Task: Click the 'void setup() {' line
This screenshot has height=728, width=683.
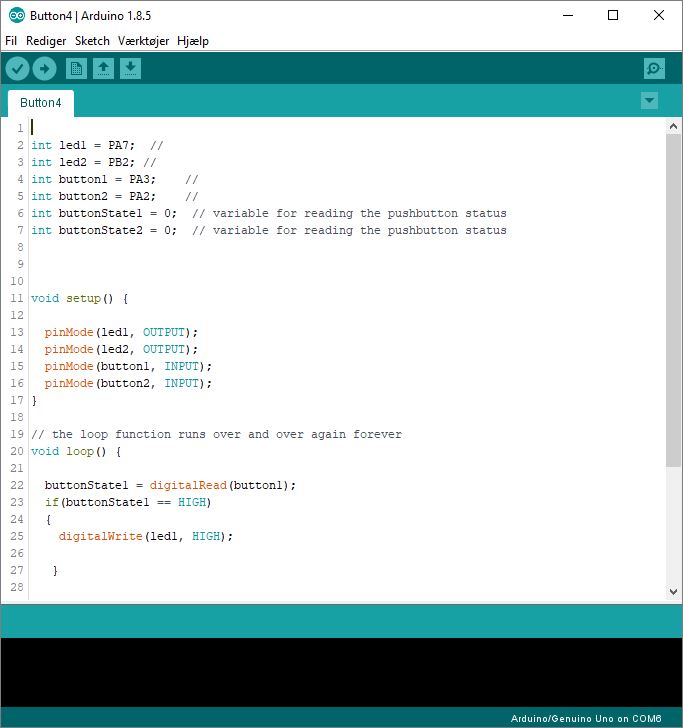Action: 79,298
